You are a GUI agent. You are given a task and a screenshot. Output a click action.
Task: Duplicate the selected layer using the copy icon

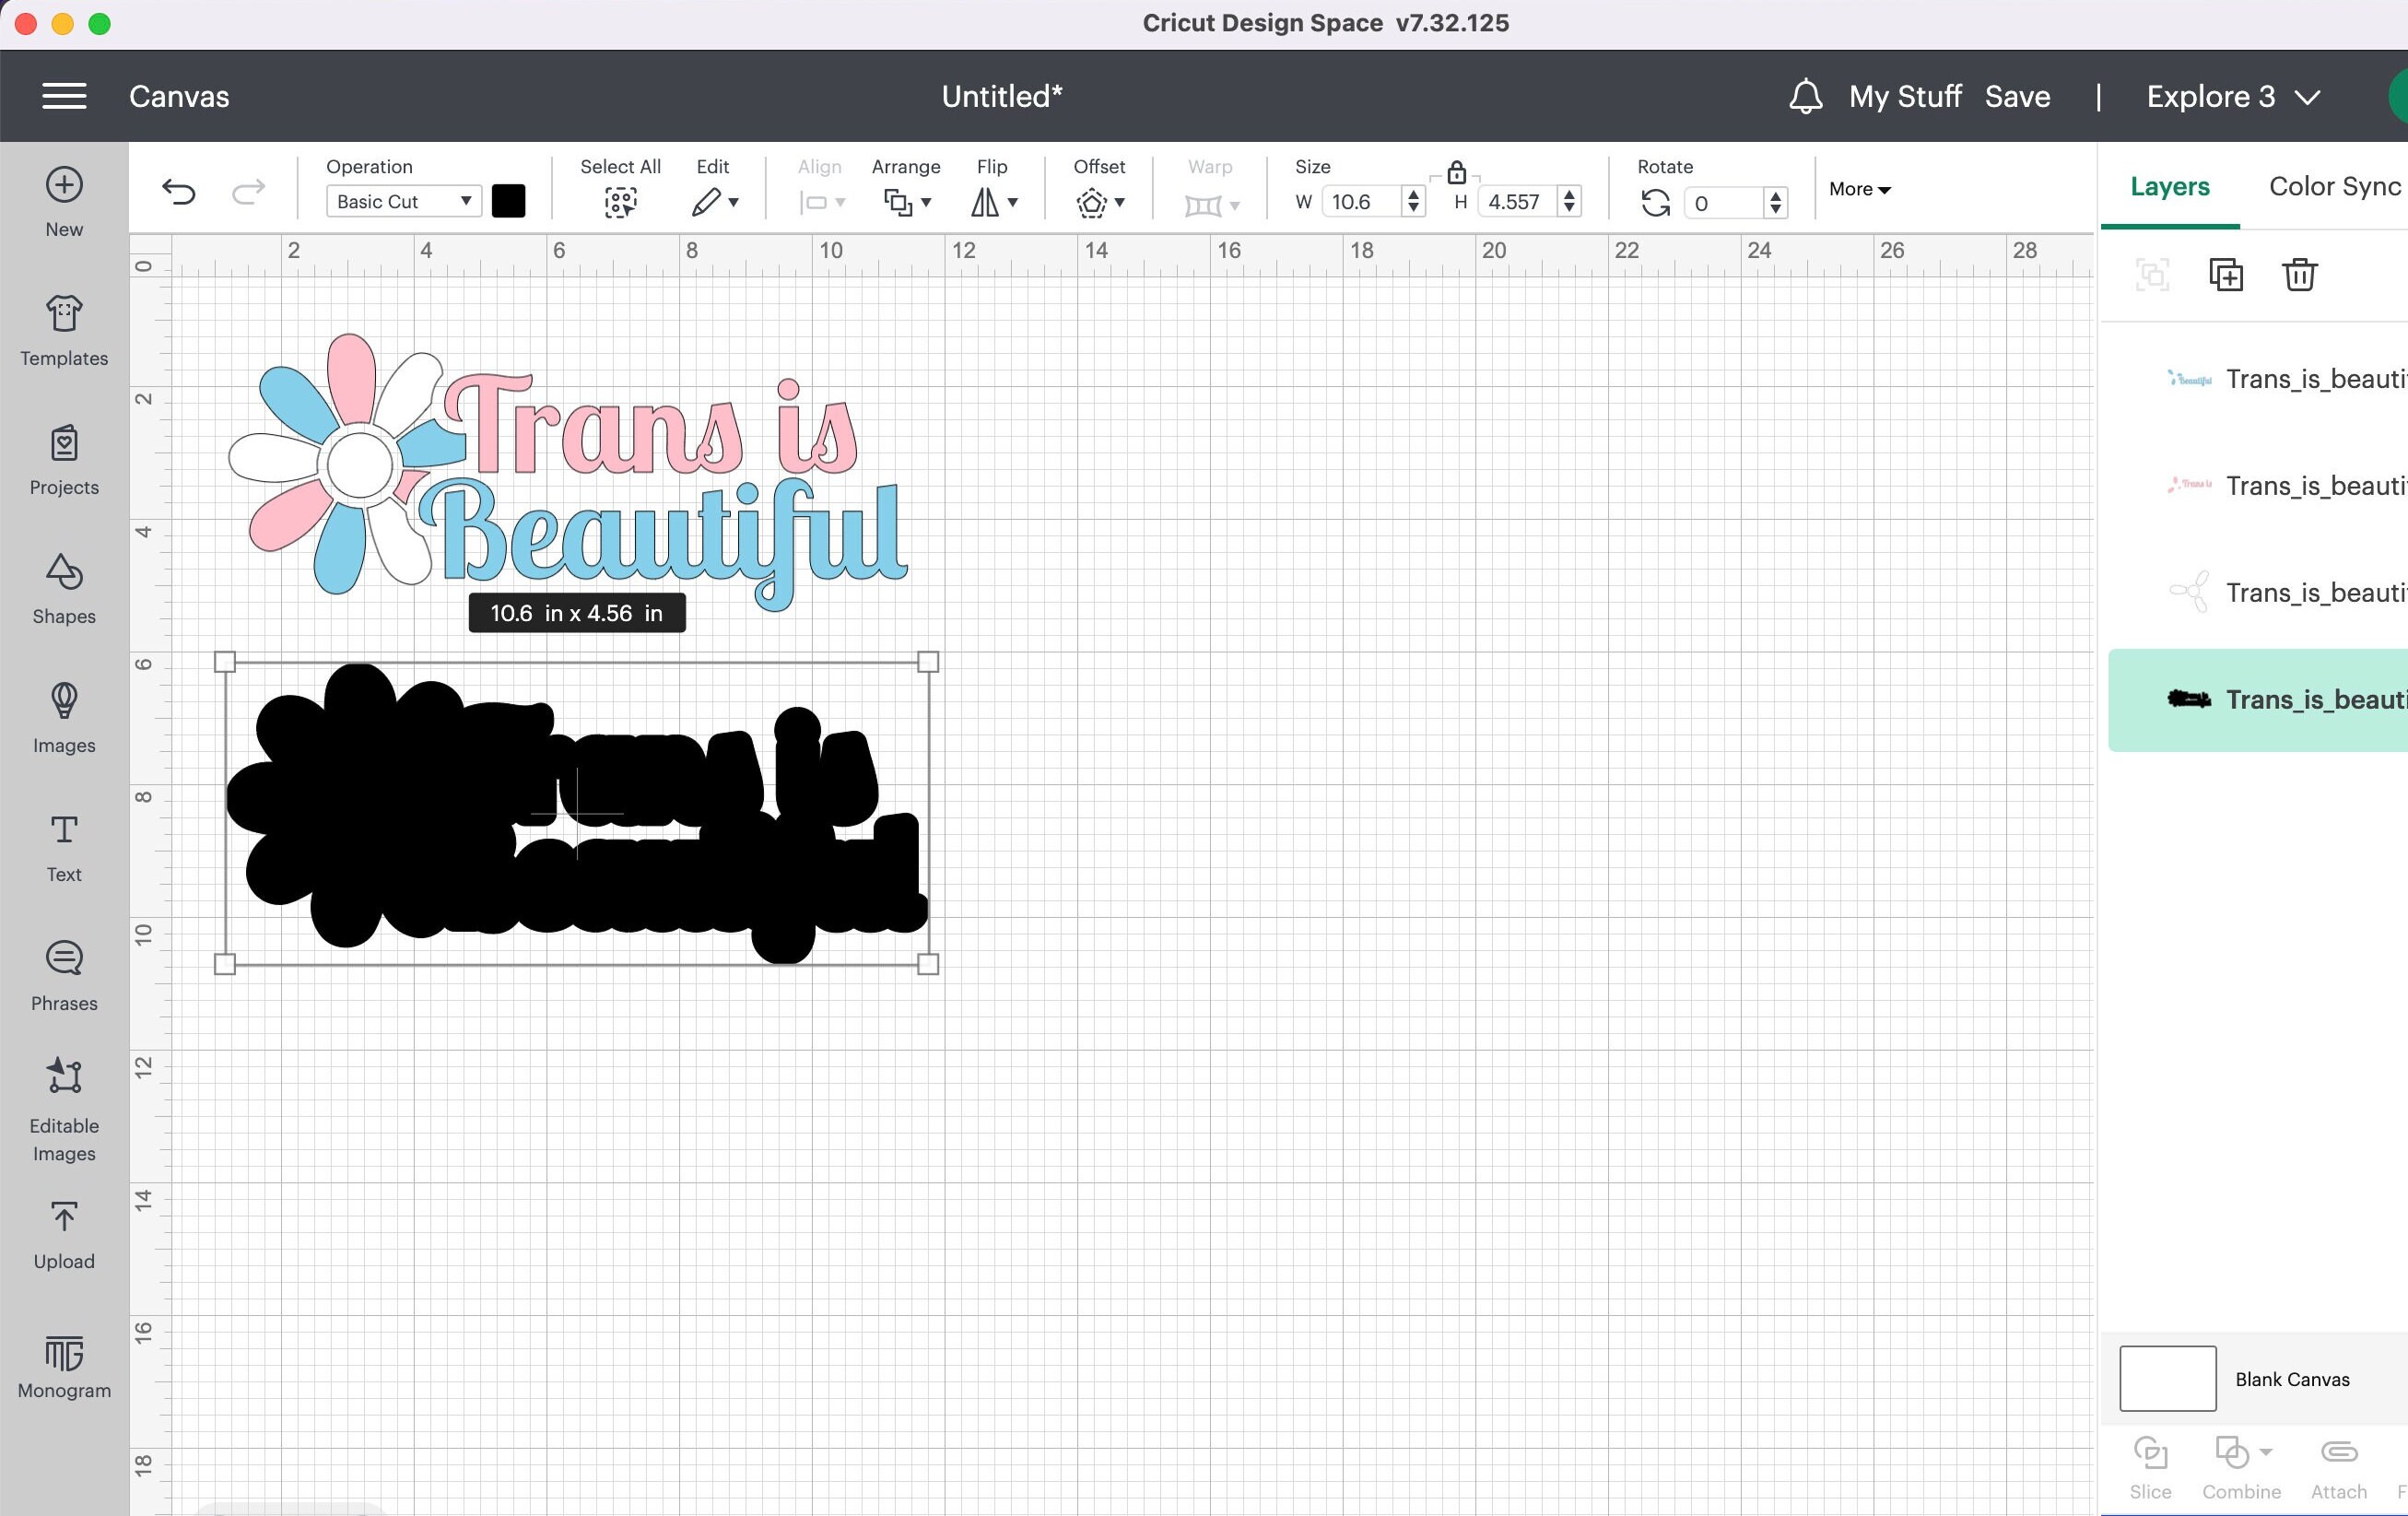[2226, 273]
